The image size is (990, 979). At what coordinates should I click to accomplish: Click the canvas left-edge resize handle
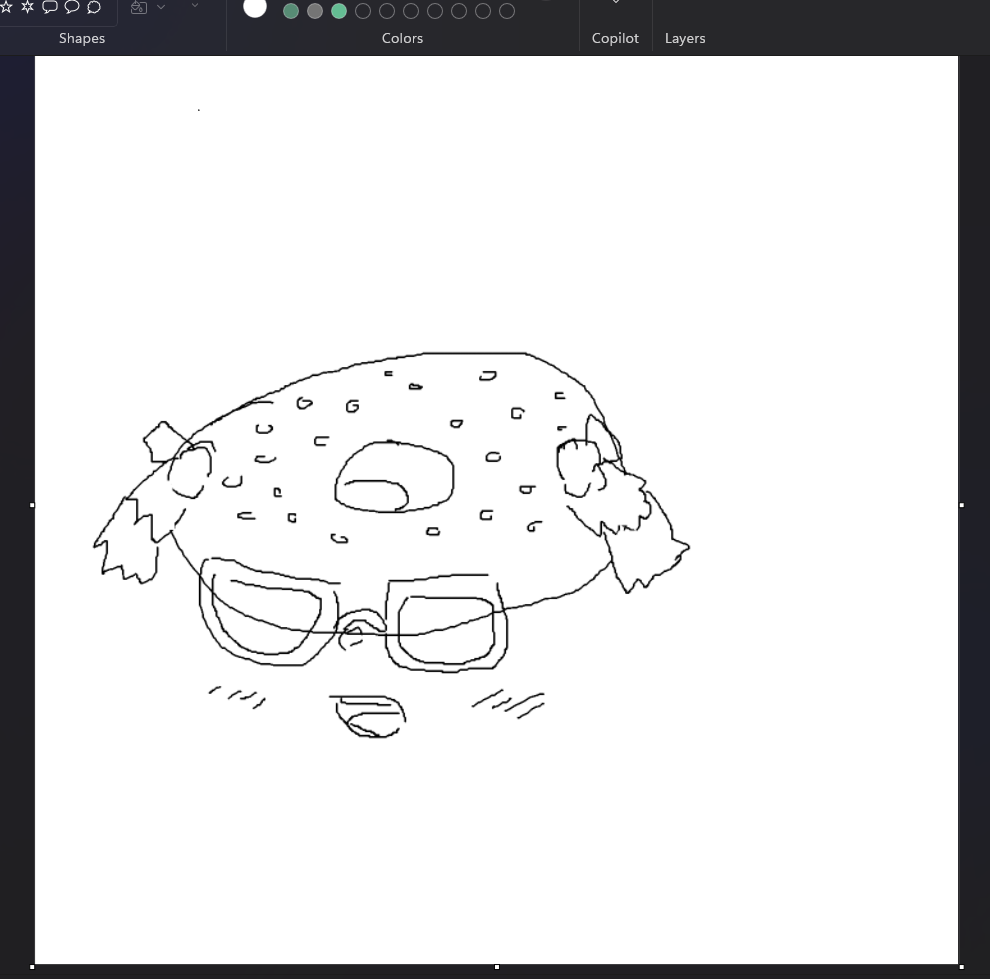coord(32,505)
